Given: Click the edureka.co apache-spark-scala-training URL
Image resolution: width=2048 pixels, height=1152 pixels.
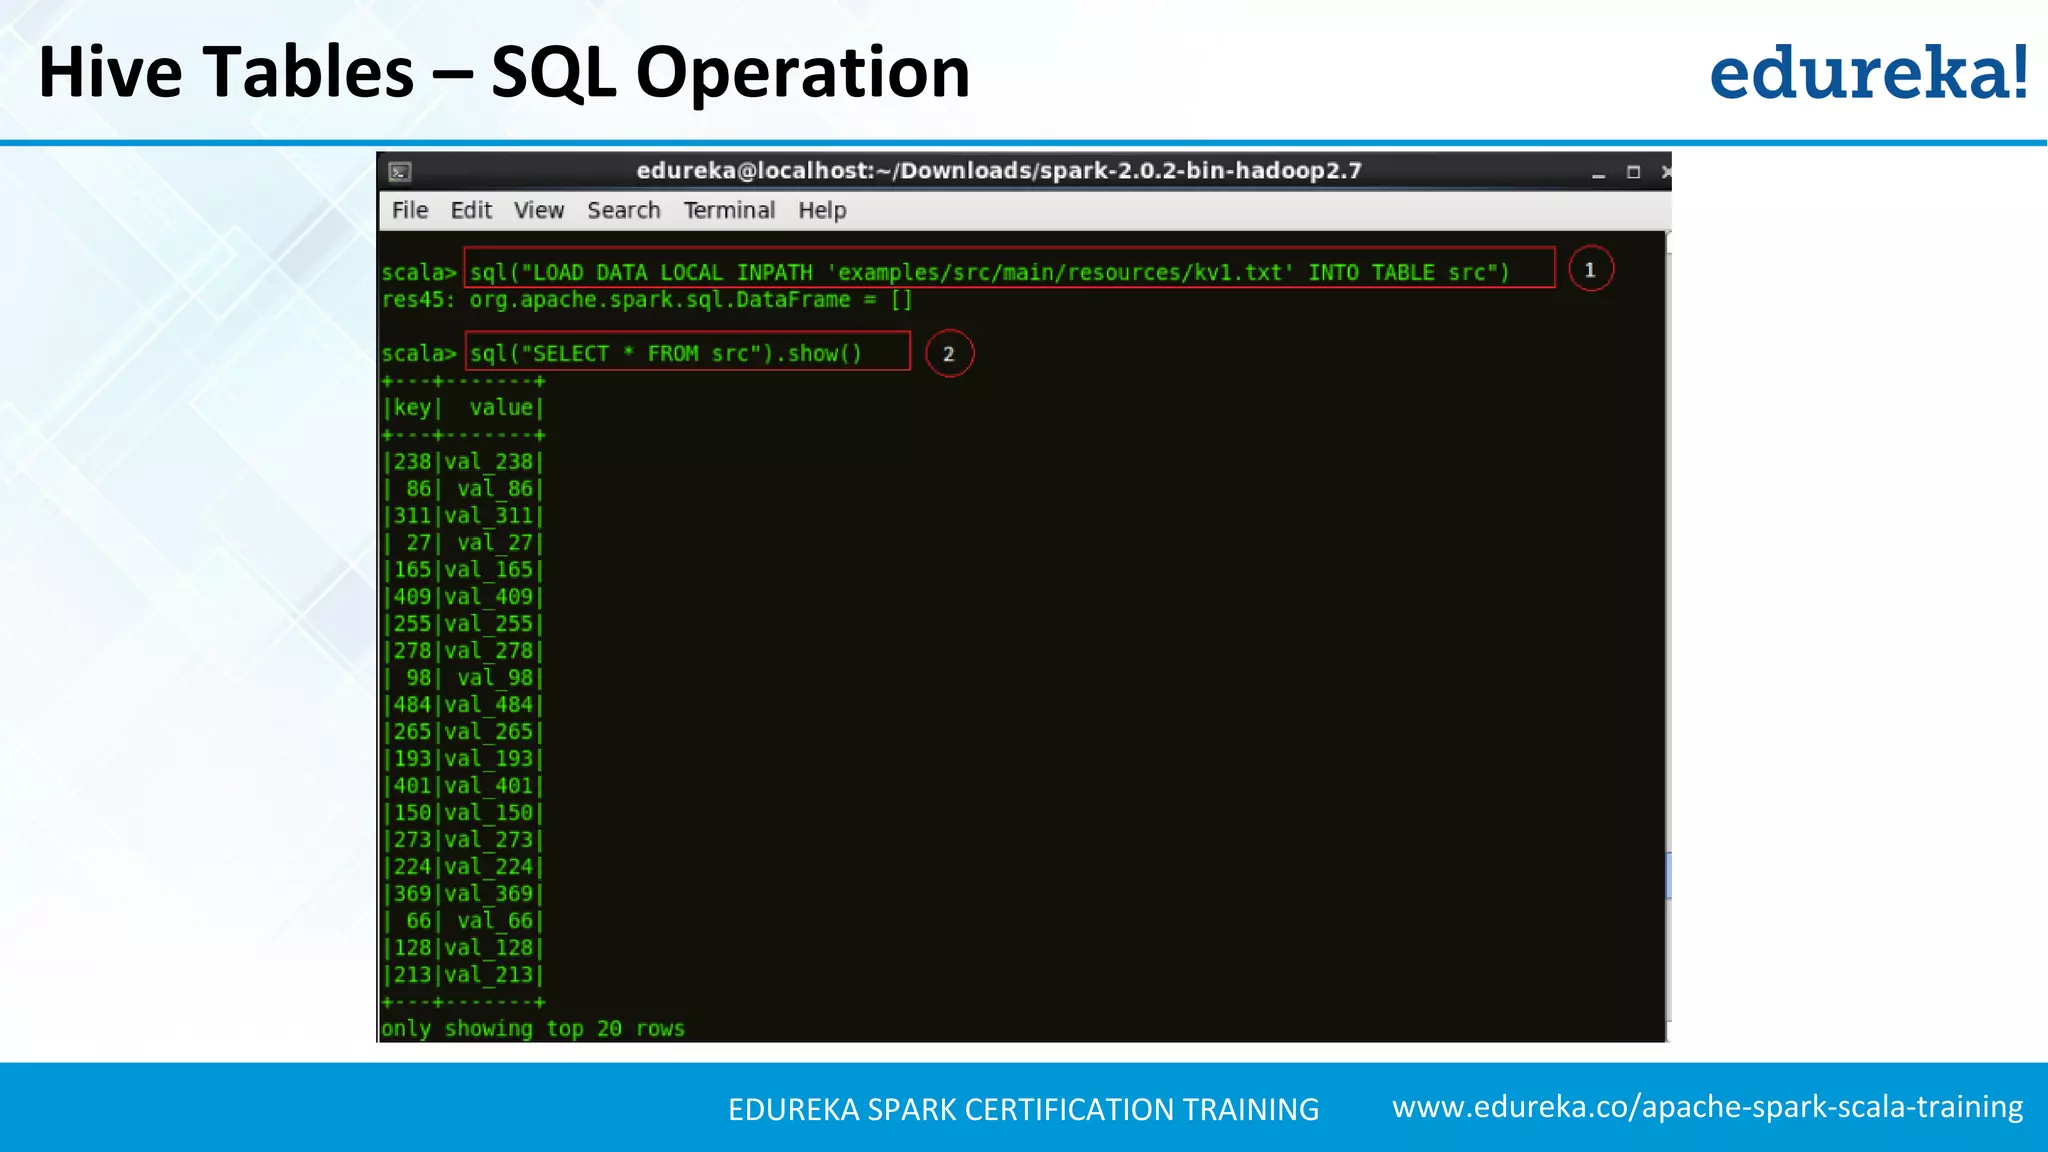Looking at the screenshot, I should point(1707,1107).
